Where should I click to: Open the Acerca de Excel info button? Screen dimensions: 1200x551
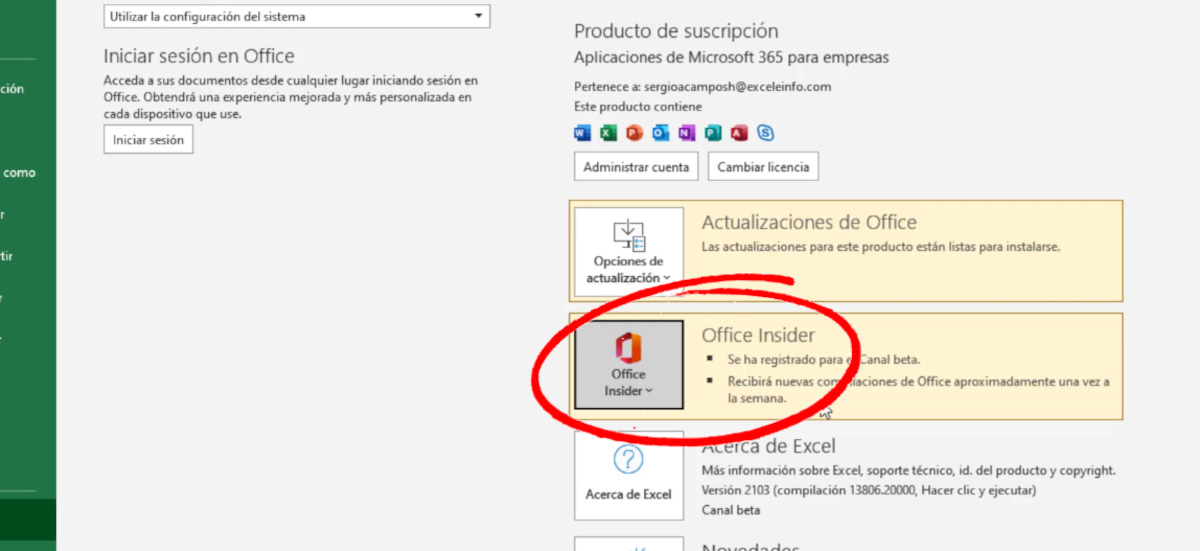629,475
